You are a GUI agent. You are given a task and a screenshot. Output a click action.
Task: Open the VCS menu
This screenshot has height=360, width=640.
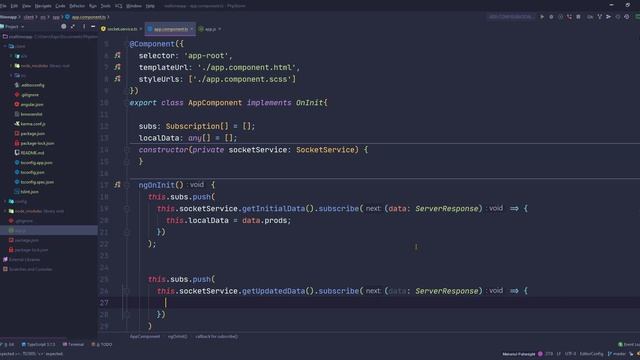pos(118,6)
